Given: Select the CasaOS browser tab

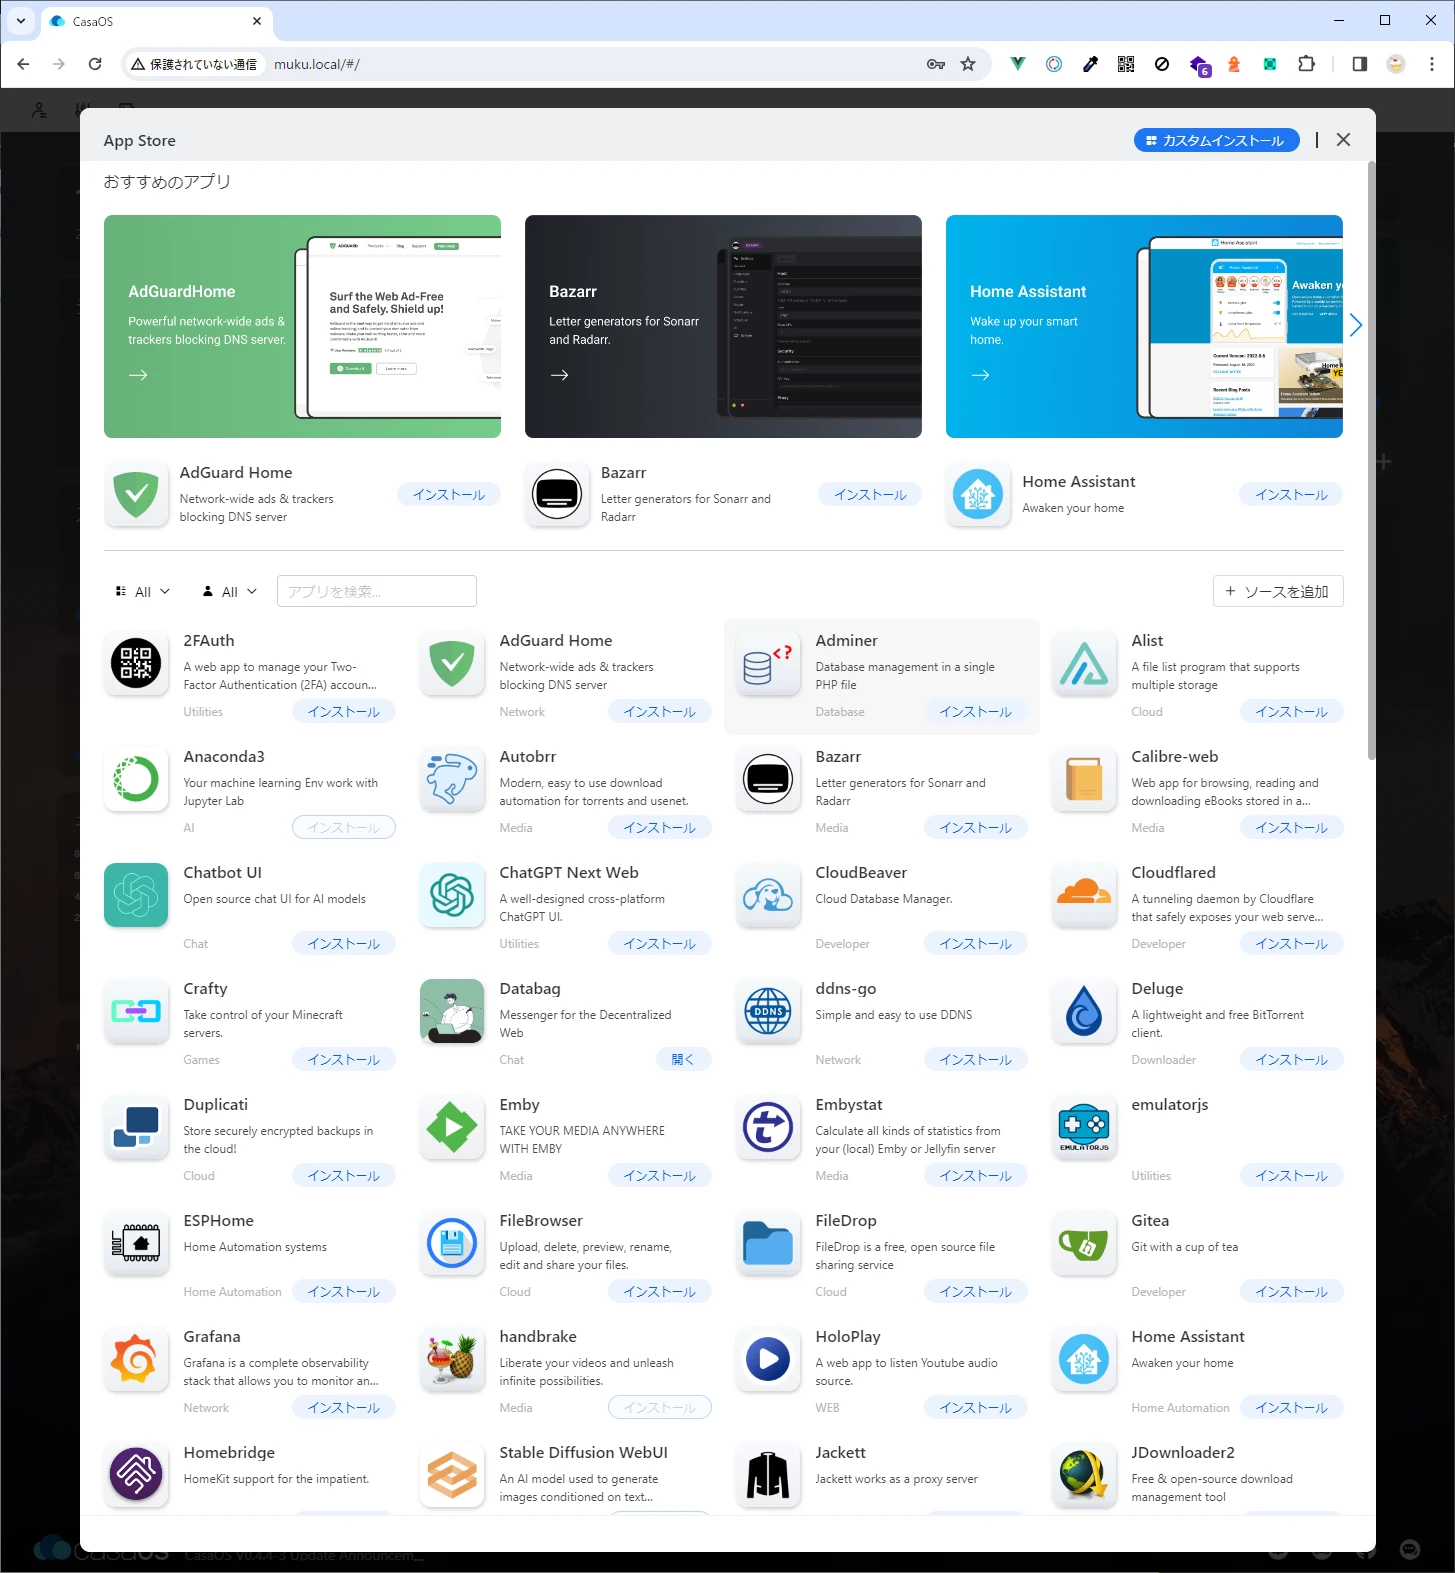Looking at the screenshot, I should 157,21.
